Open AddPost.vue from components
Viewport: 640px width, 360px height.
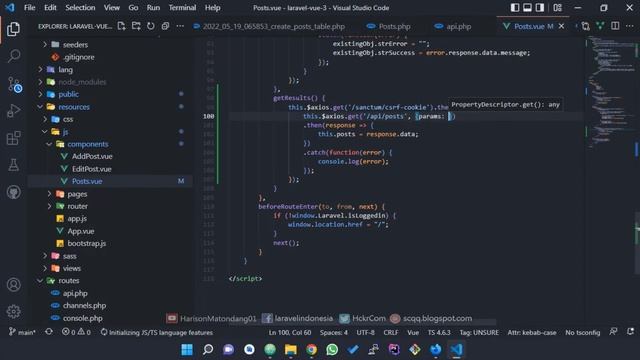(x=92, y=156)
